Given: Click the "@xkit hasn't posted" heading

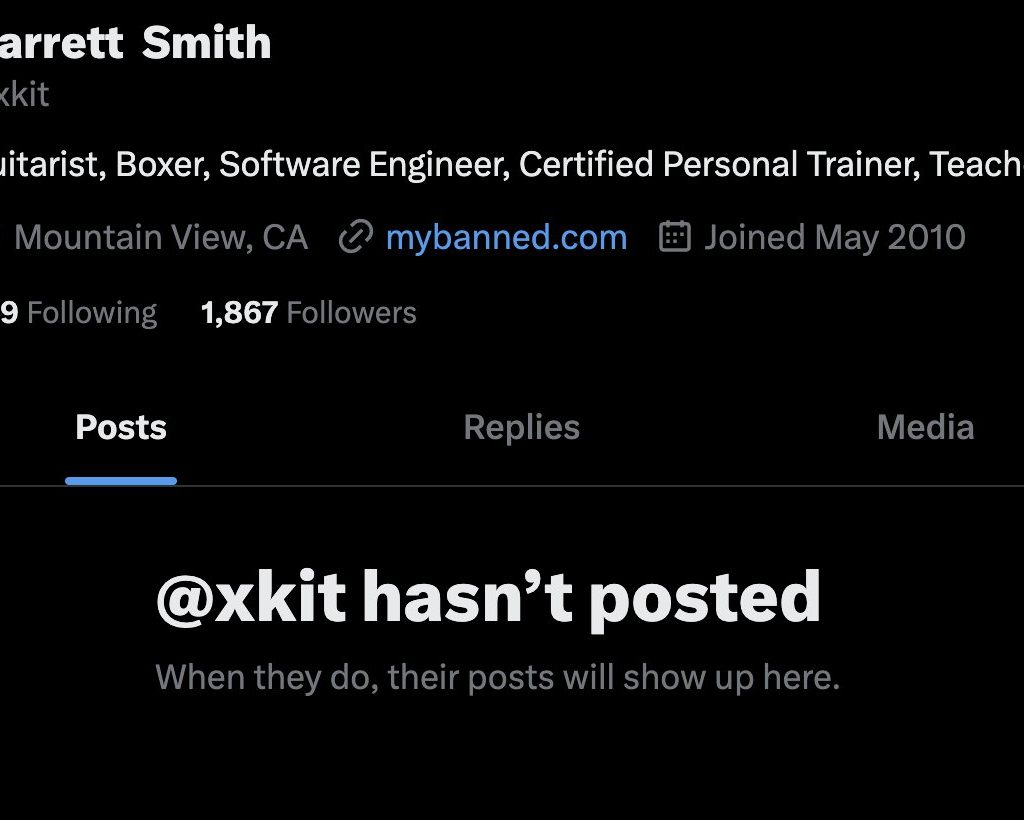Looking at the screenshot, I should [488, 598].
